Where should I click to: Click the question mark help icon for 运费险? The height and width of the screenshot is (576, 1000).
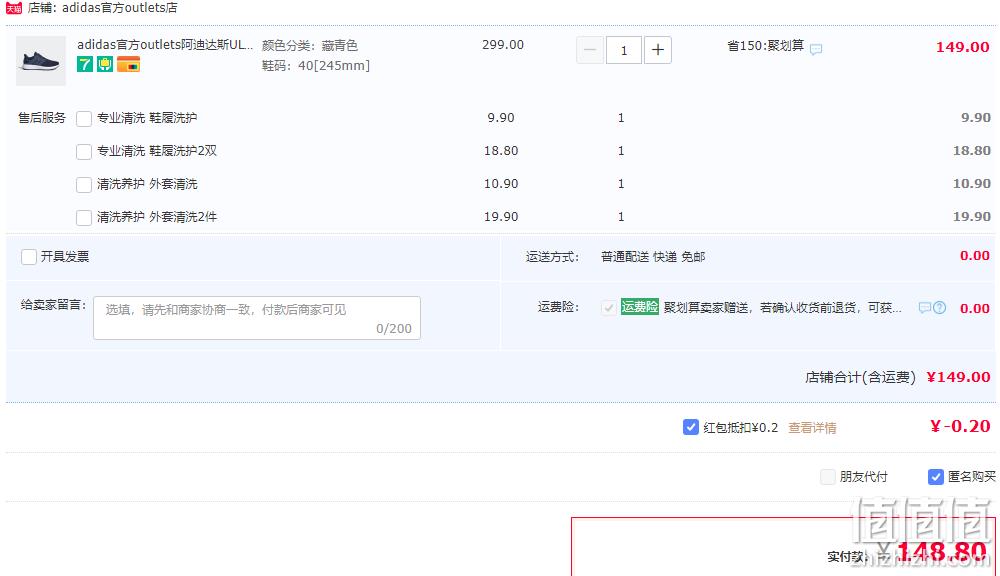pyautogui.click(x=939, y=307)
